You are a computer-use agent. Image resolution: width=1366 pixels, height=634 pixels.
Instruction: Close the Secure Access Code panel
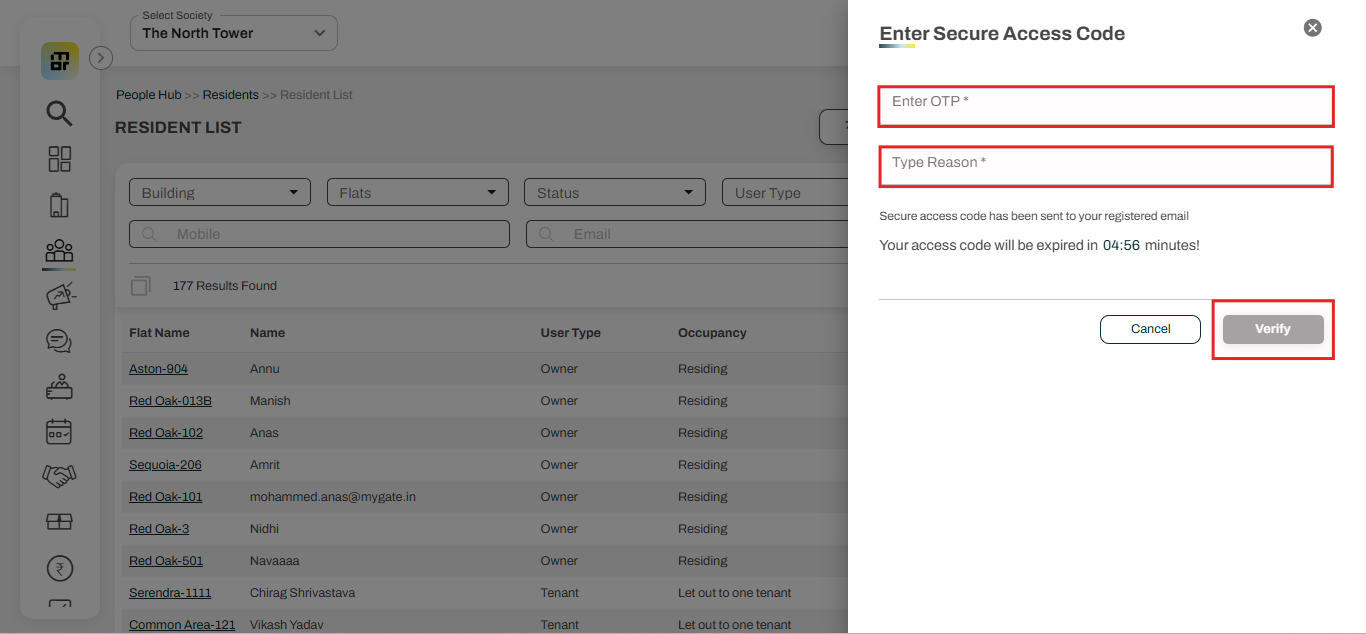(x=1313, y=28)
